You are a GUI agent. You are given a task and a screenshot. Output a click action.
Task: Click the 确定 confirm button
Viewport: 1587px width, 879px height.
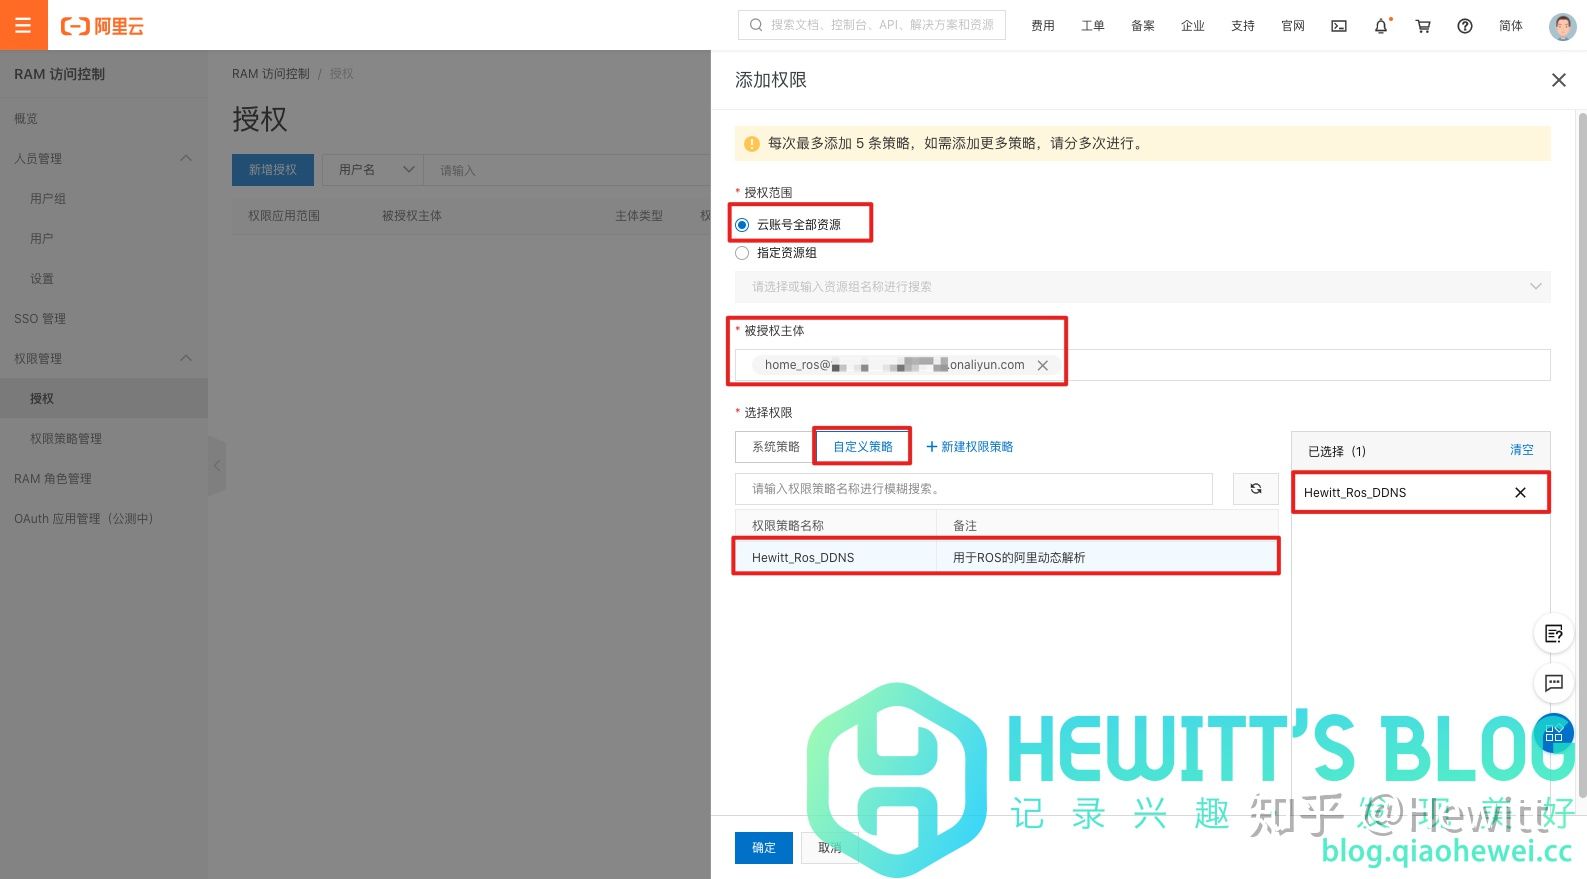pyautogui.click(x=764, y=848)
